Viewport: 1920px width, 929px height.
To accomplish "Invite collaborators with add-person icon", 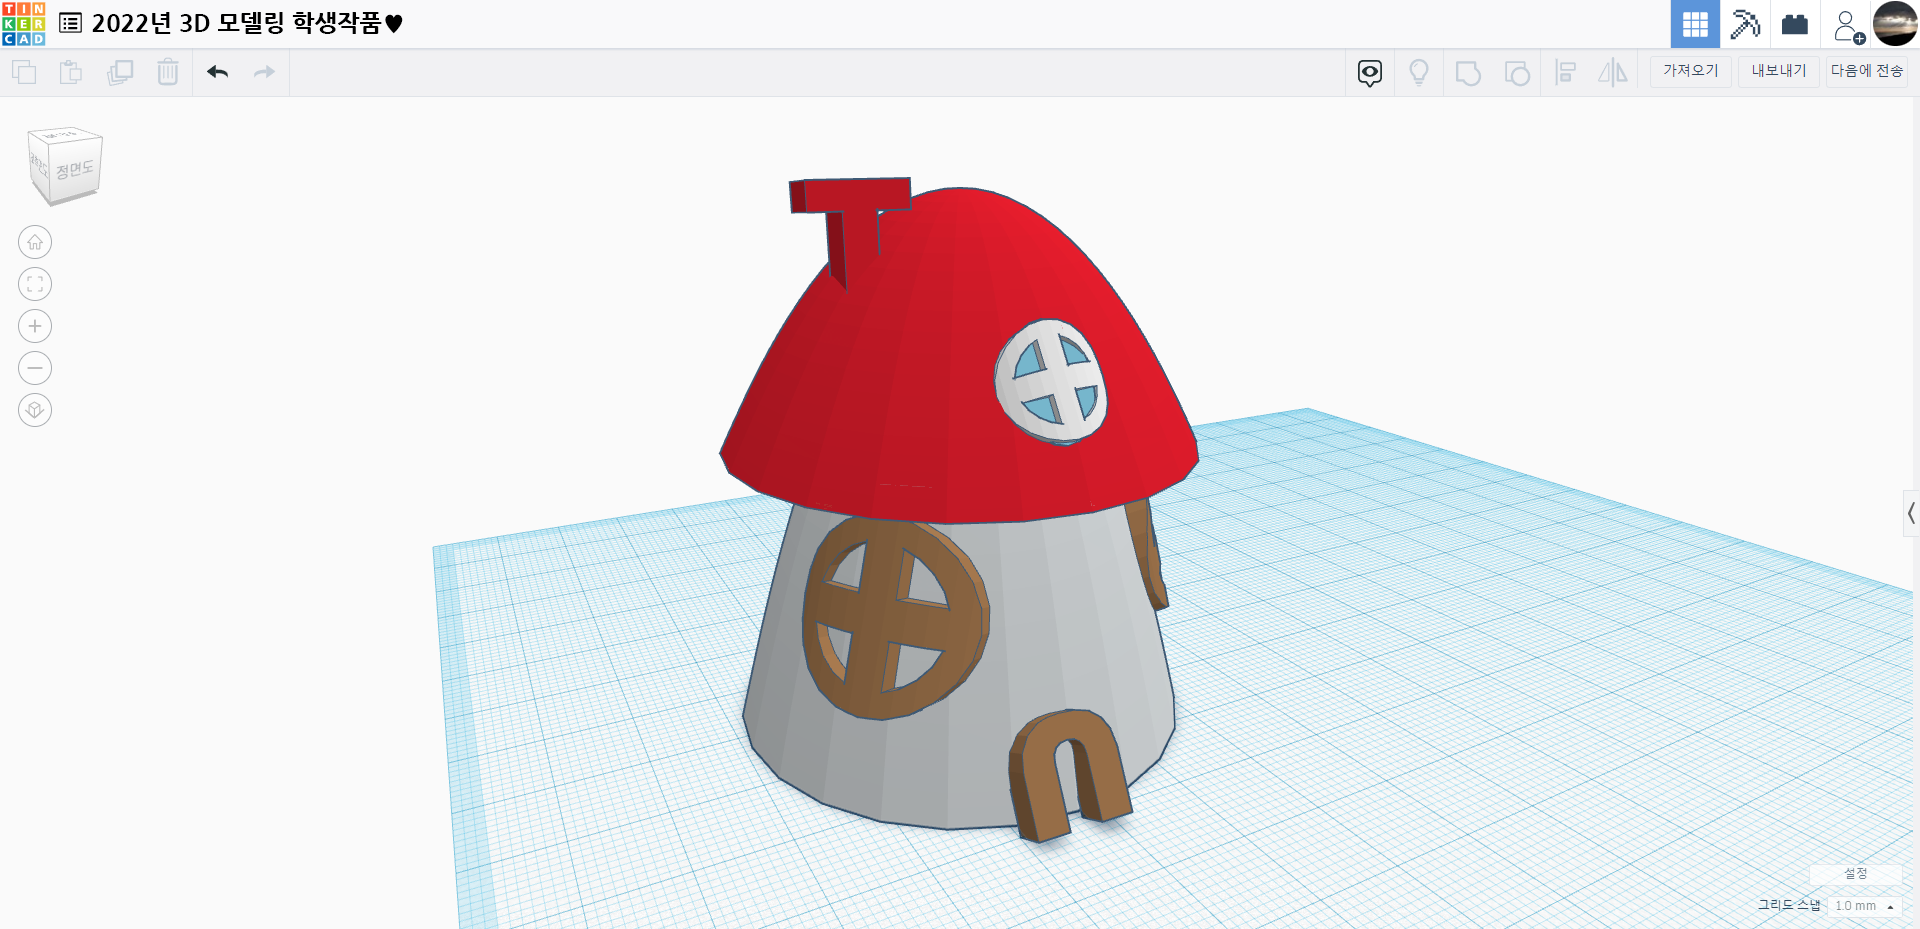I will 1848,26.
